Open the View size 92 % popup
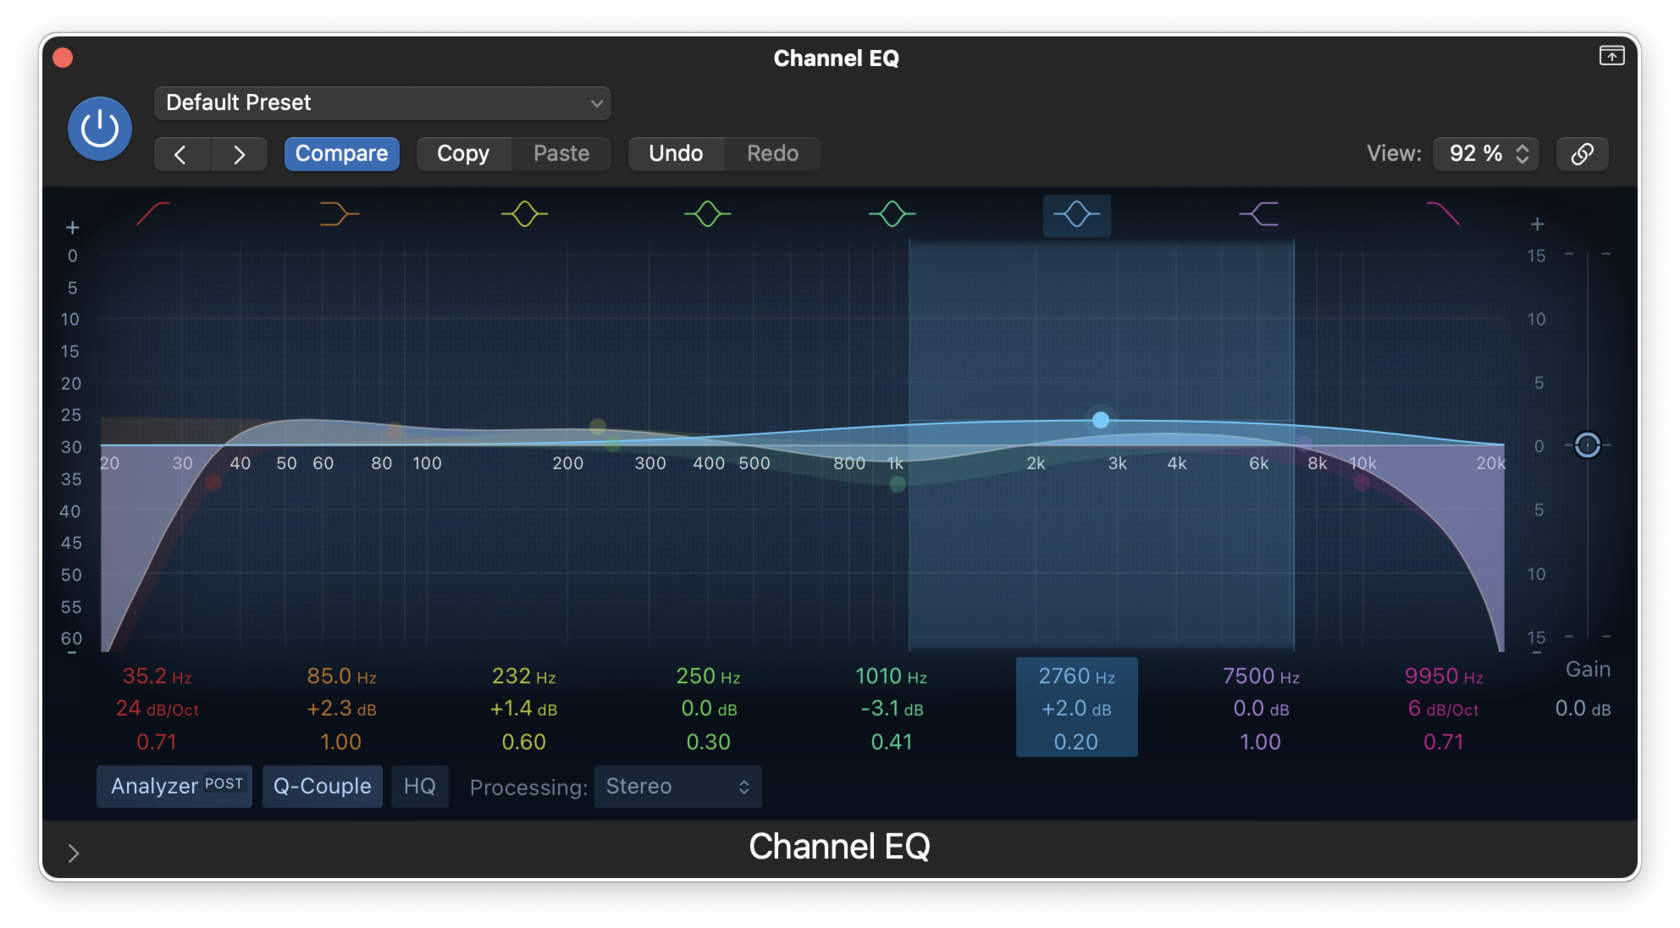This screenshot has height=928, width=1680. [x=1486, y=154]
